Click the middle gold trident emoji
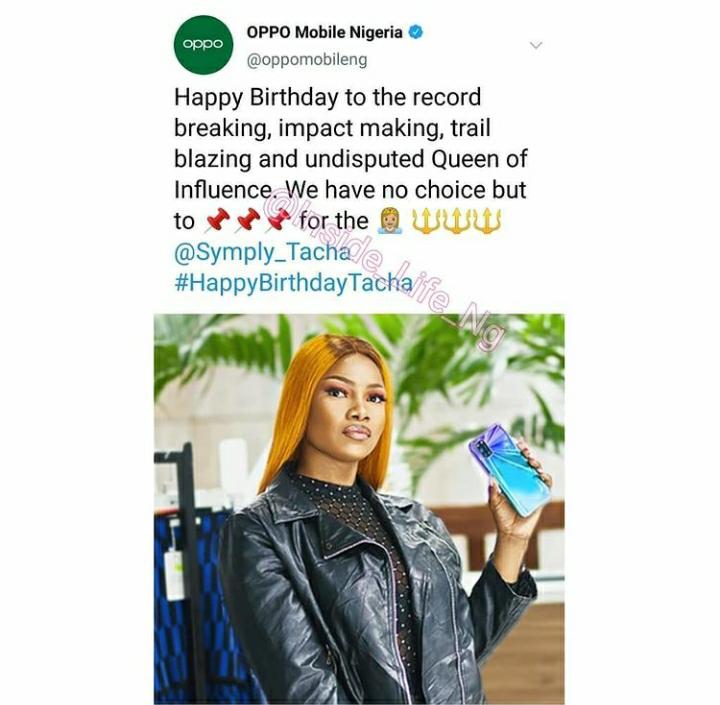720x705 pixels. click(457, 221)
